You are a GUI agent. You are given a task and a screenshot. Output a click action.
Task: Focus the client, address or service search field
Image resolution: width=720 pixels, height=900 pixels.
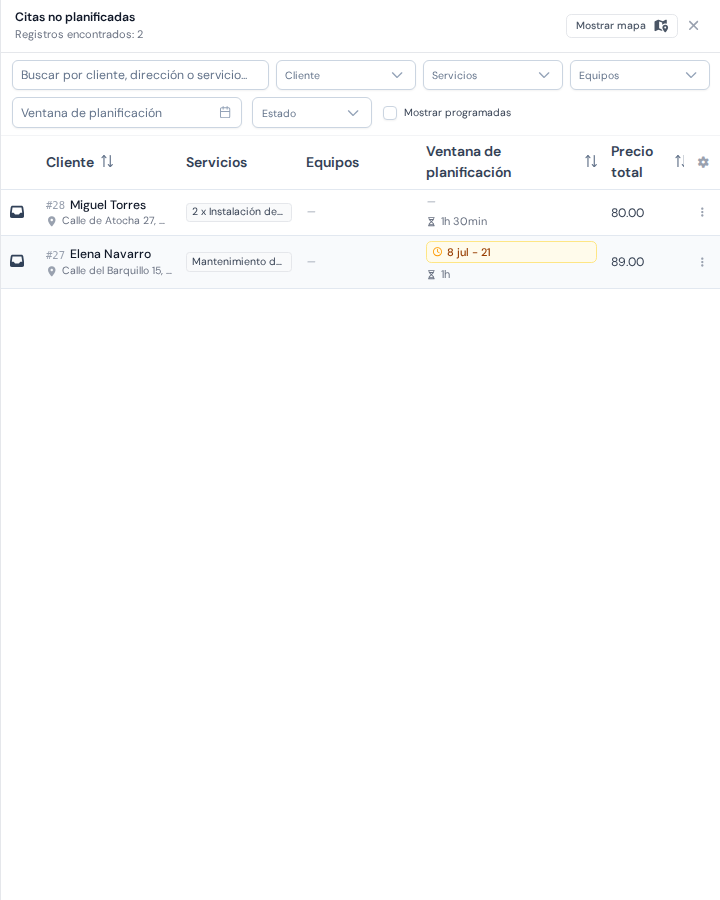(x=140, y=75)
